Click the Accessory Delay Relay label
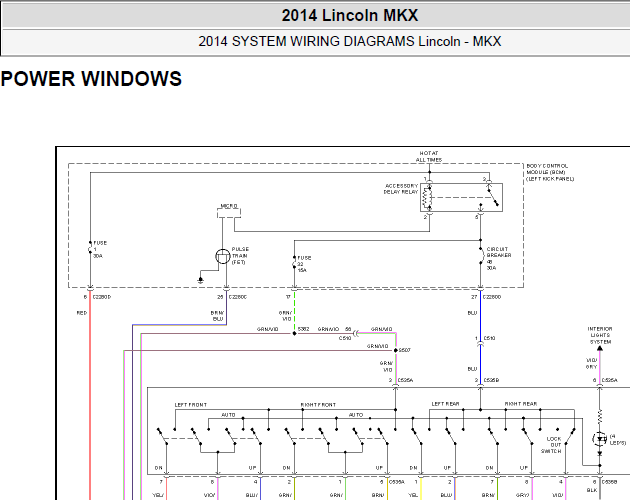This screenshot has height=500, width=630. [401, 189]
